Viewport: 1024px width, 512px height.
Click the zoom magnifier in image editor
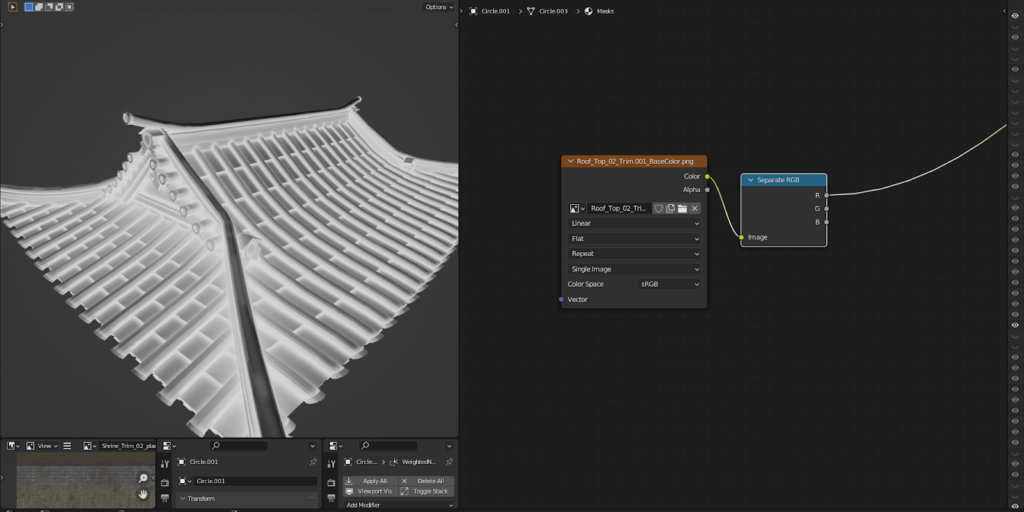[143, 478]
